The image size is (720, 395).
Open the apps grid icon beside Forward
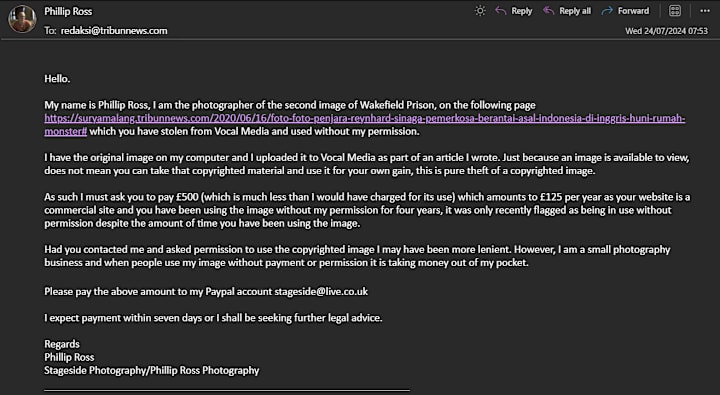pos(675,11)
